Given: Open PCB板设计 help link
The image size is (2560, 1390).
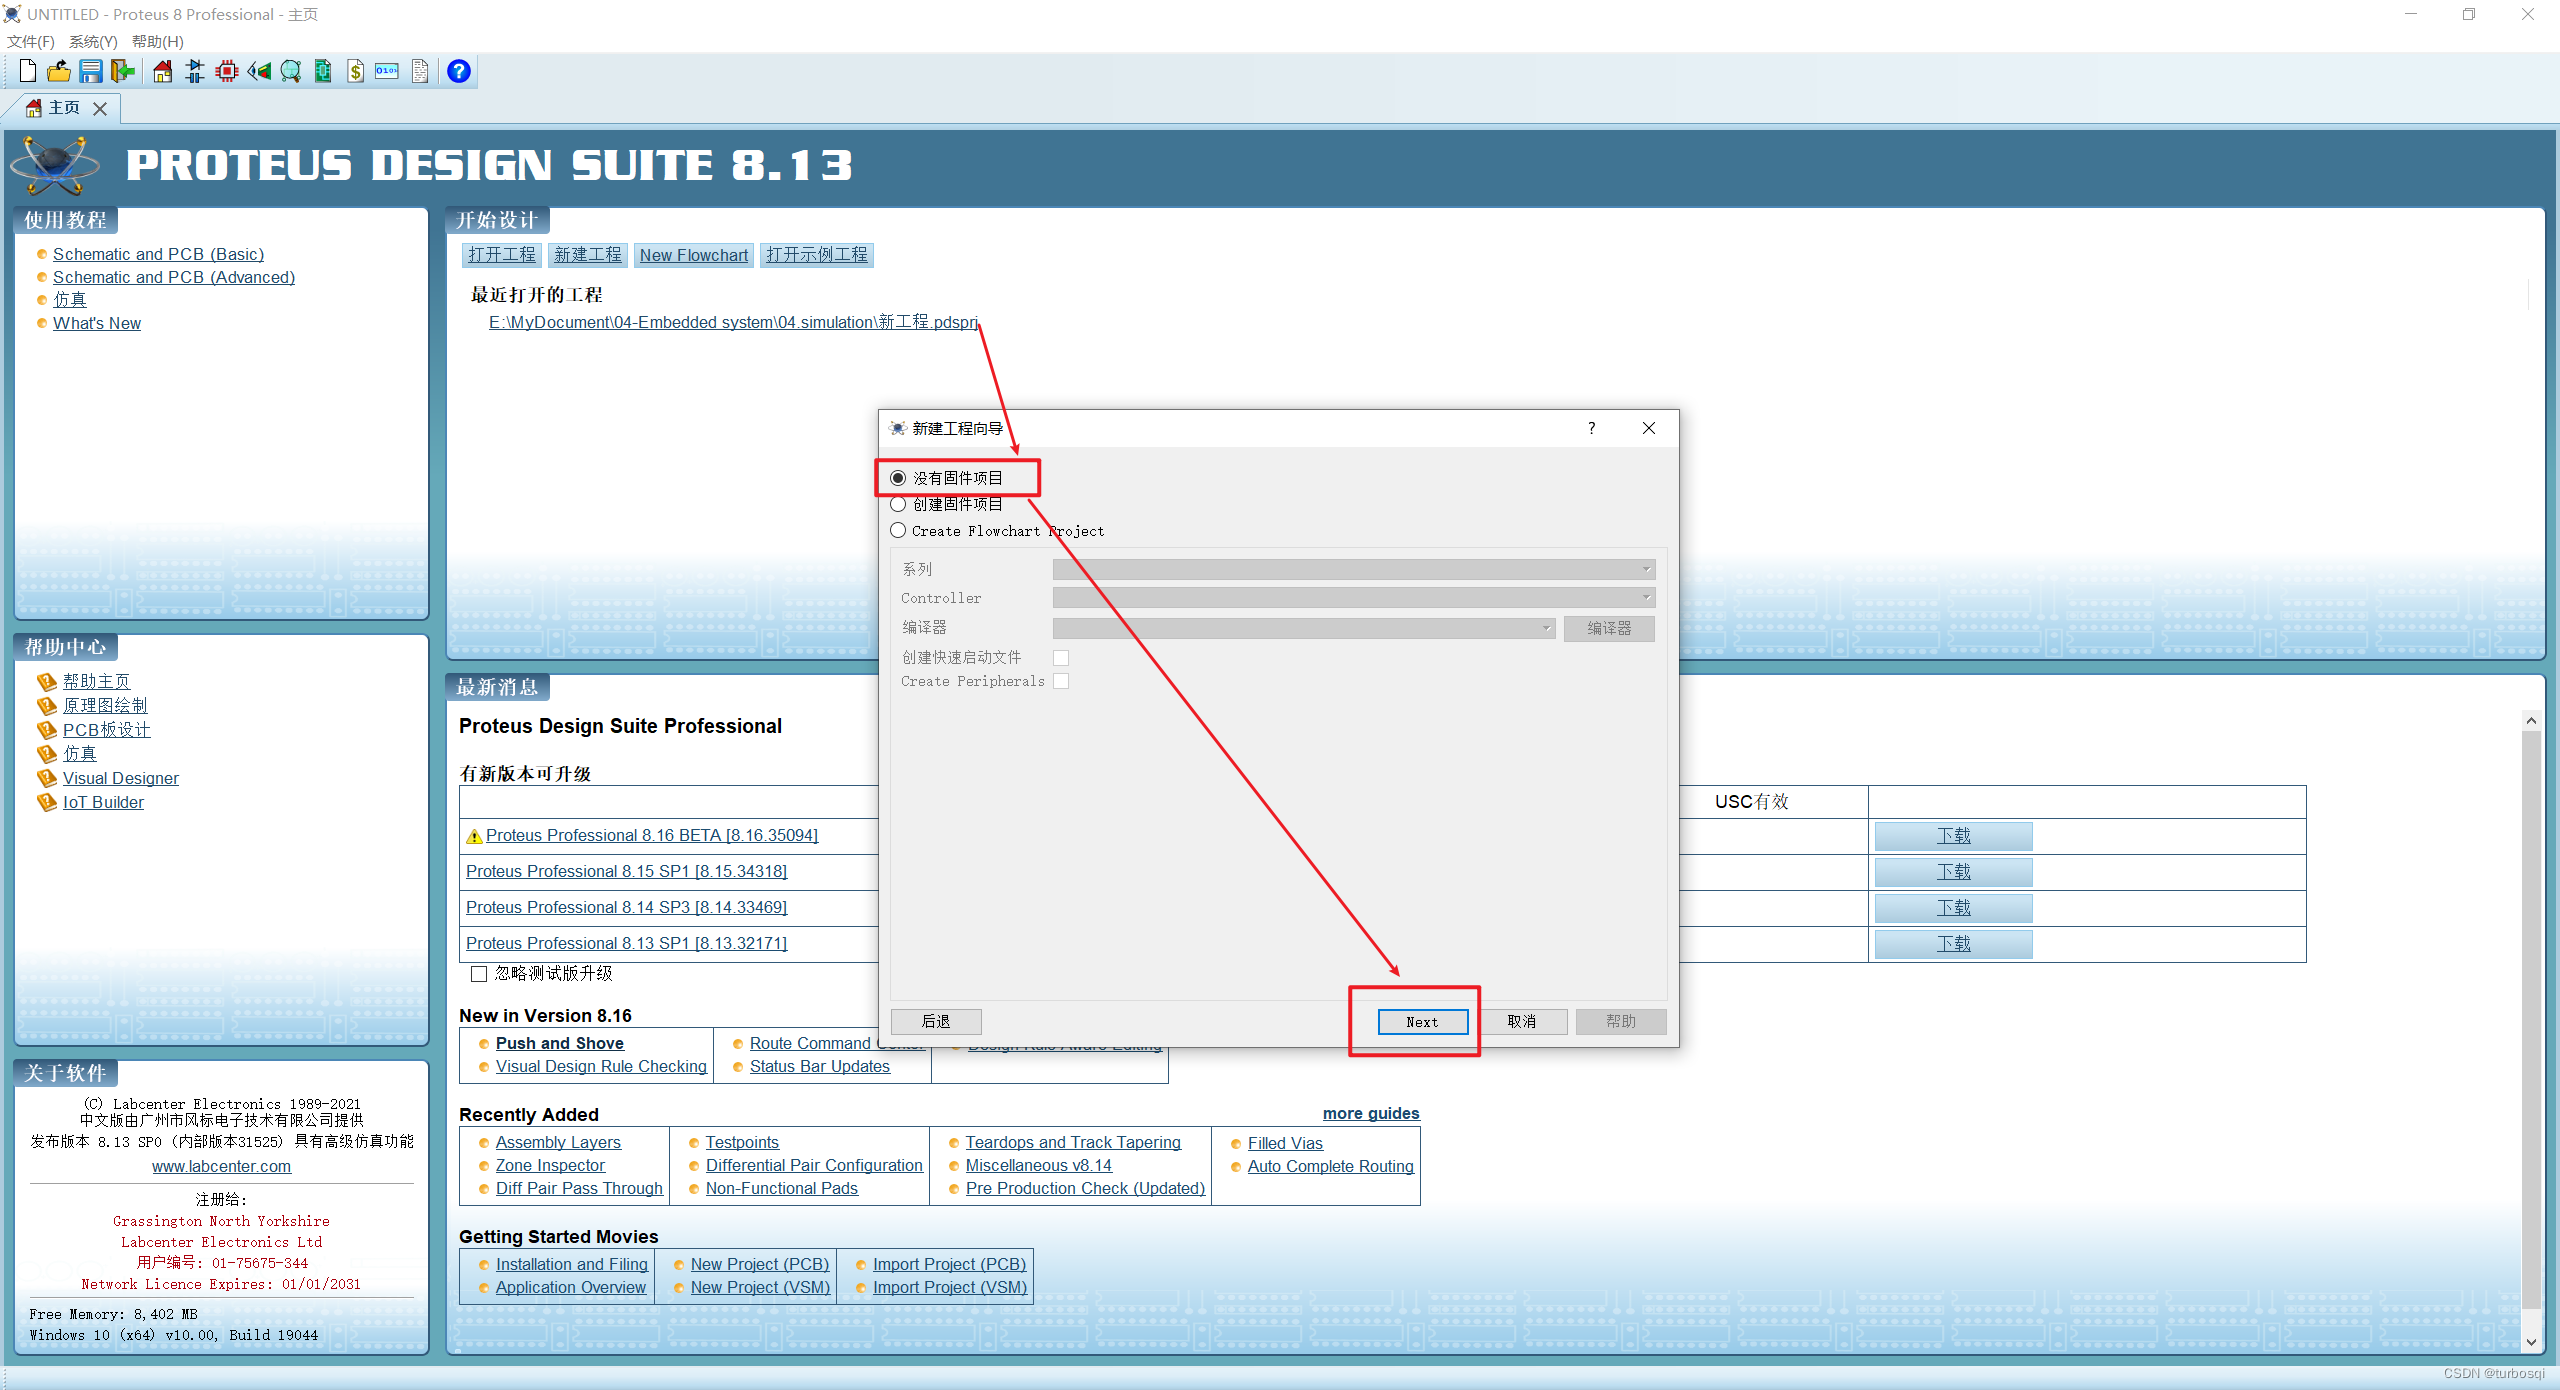Looking at the screenshot, I should [106, 730].
